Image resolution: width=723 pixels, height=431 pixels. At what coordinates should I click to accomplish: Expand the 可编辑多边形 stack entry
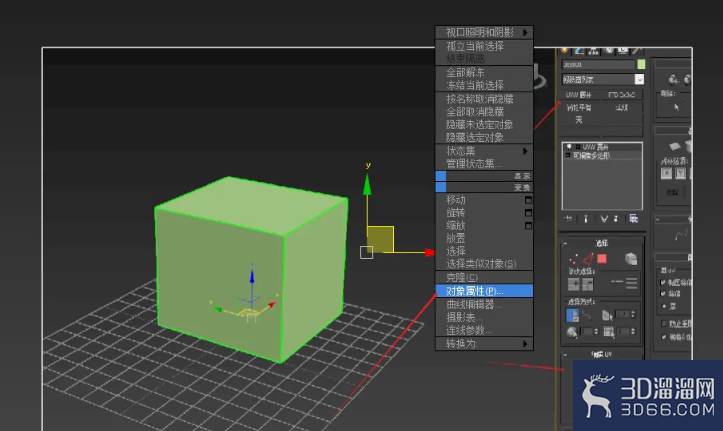coord(568,155)
